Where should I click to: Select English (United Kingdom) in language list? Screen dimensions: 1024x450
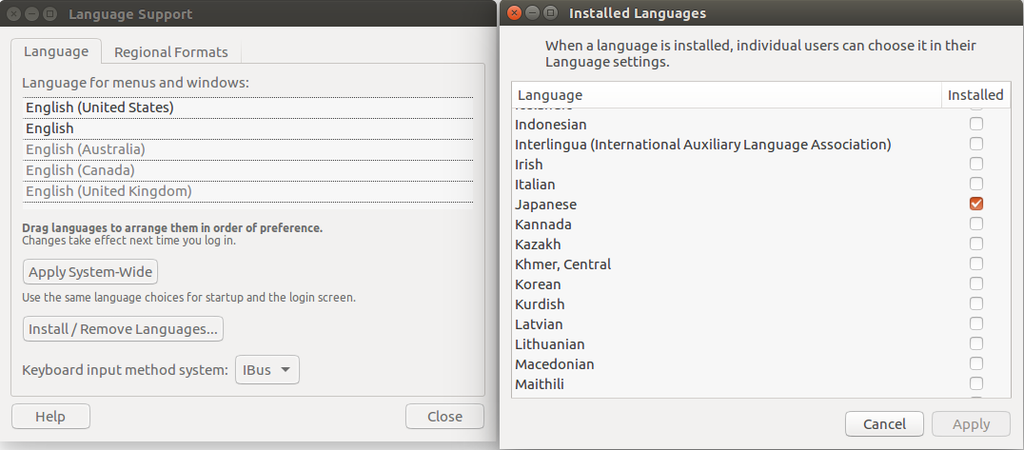[x=248, y=191]
